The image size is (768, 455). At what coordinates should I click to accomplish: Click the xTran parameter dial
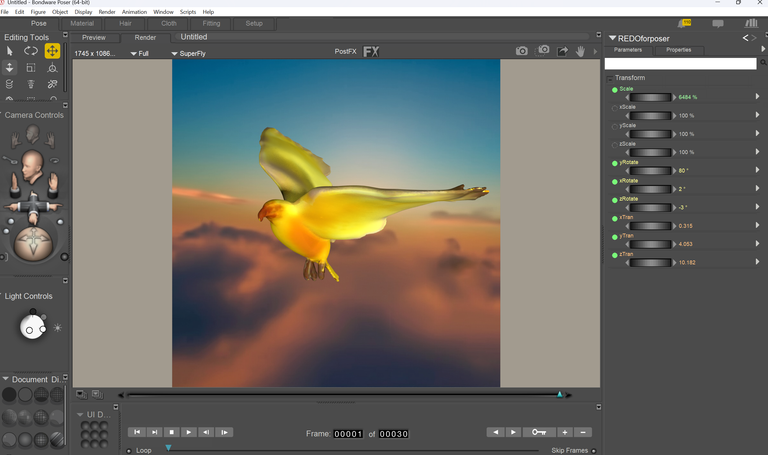650,226
